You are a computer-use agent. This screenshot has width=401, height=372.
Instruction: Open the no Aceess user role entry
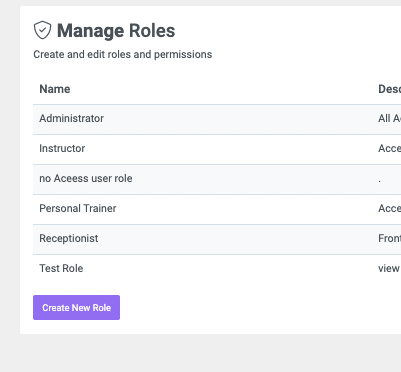point(217,179)
